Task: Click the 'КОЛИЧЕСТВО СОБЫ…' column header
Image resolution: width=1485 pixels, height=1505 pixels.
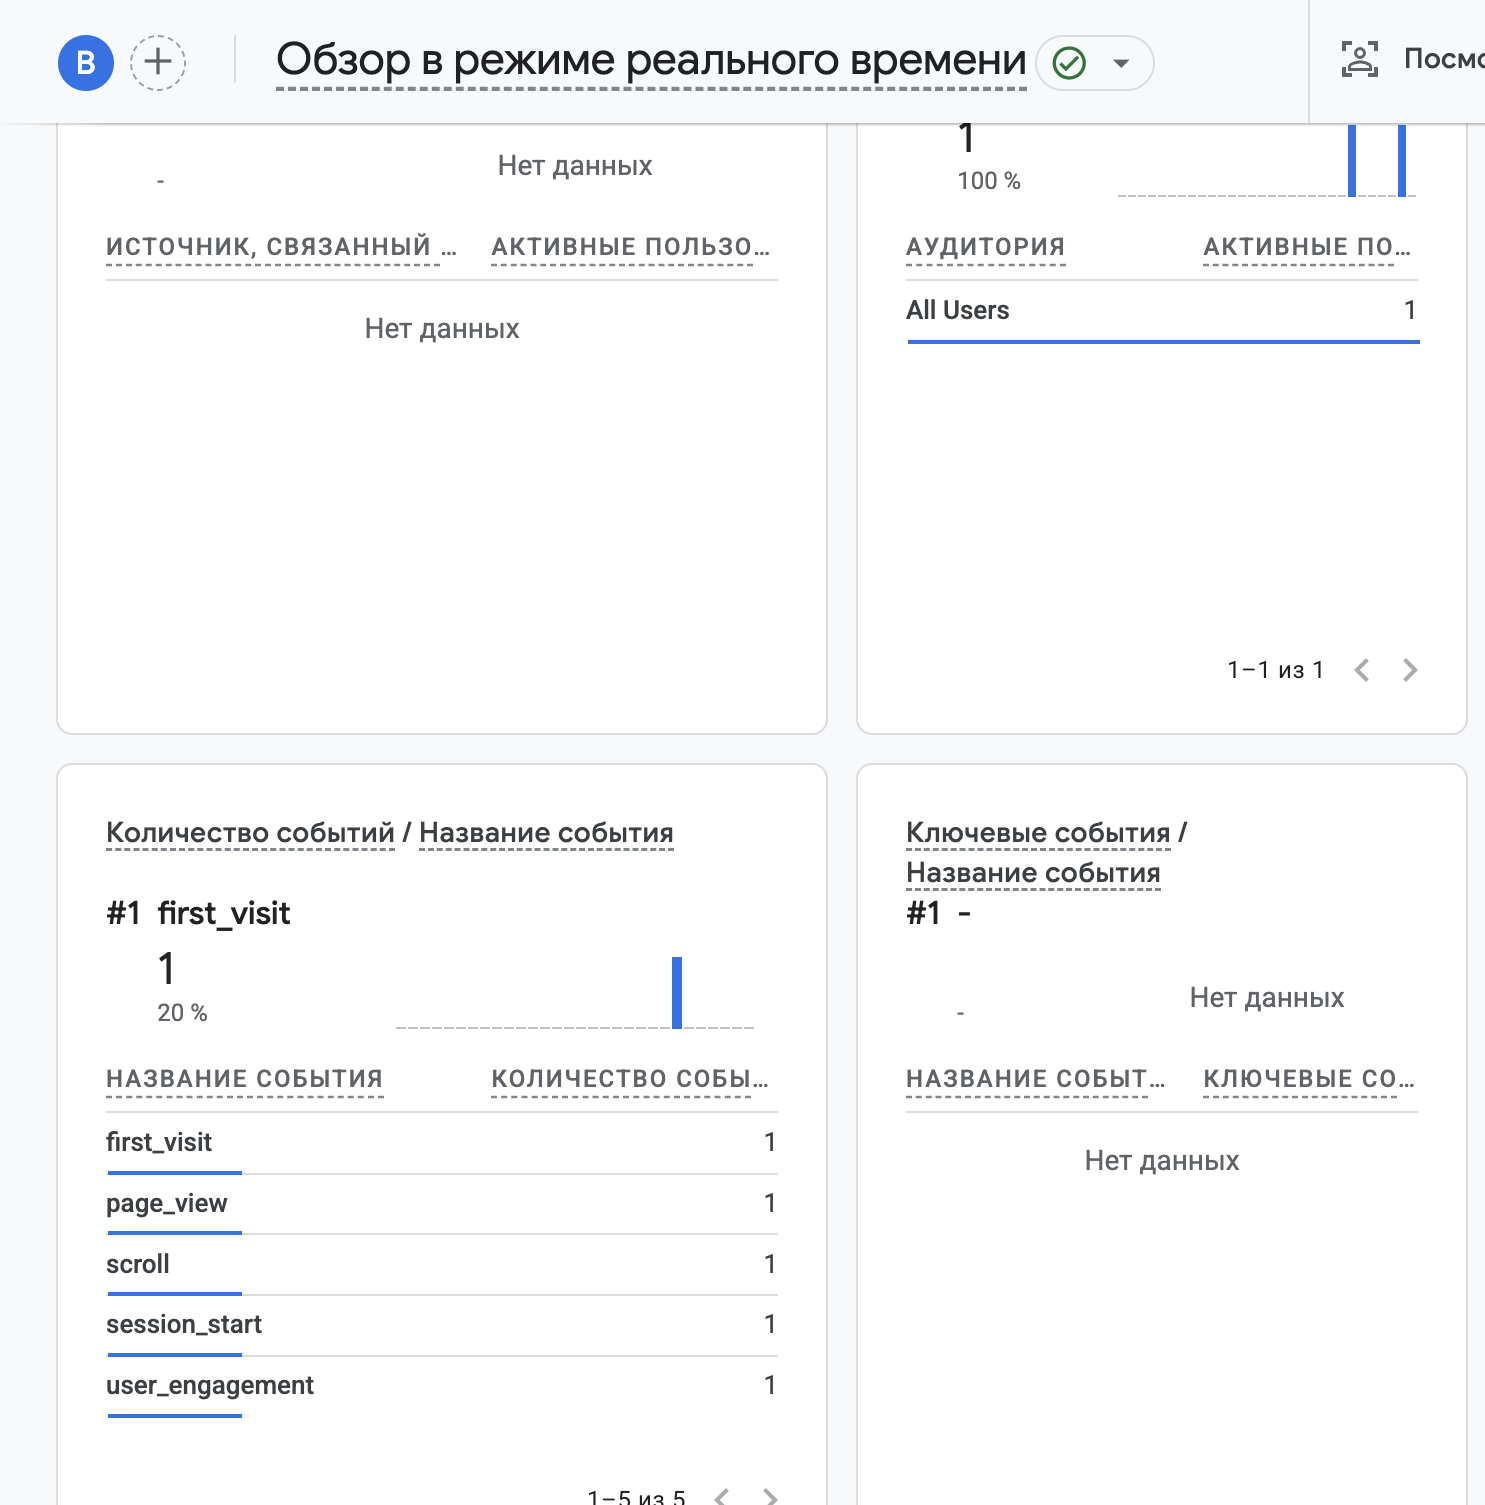Action: click(x=630, y=1079)
